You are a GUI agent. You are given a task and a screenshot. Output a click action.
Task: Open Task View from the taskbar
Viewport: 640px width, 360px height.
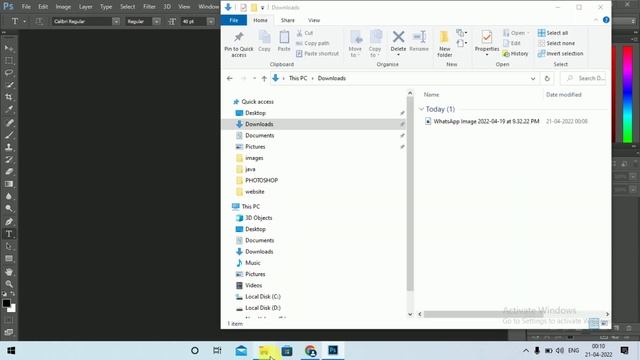point(217,351)
